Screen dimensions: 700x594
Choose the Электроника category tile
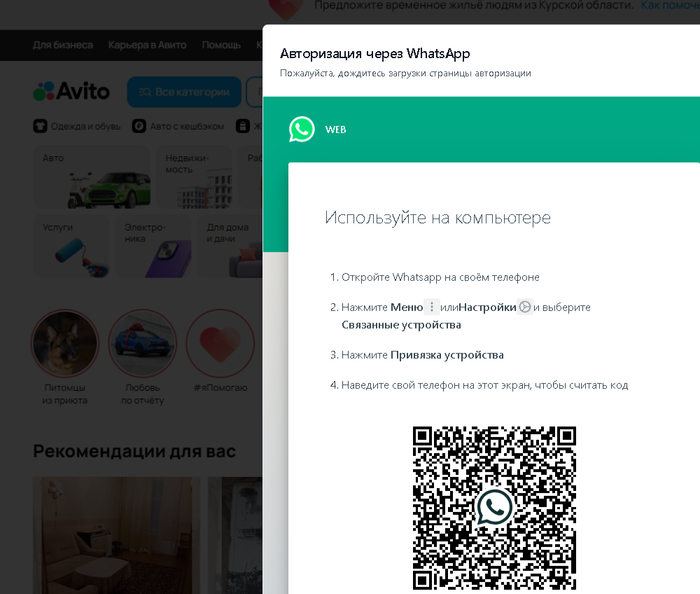tap(154, 246)
